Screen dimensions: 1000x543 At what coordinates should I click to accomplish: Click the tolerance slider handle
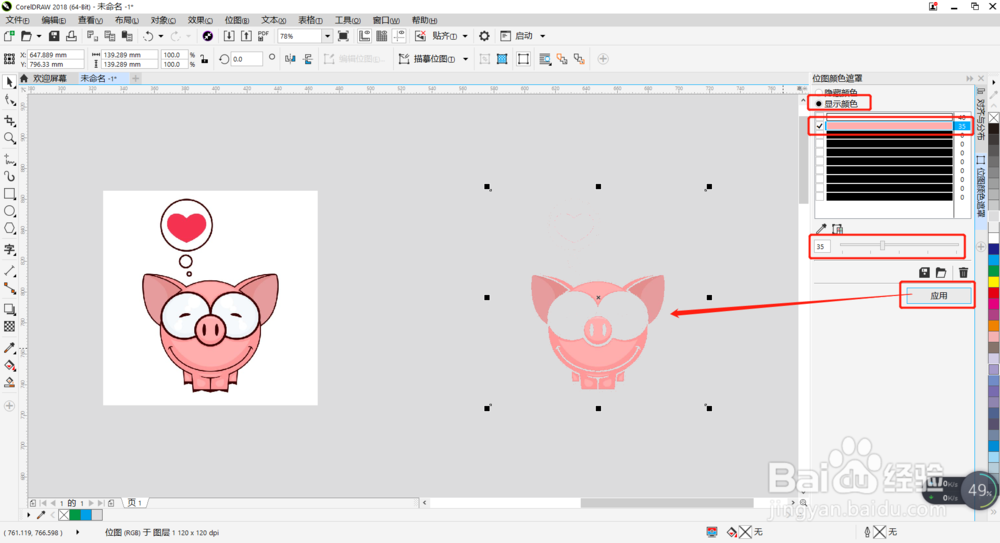pos(883,245)
